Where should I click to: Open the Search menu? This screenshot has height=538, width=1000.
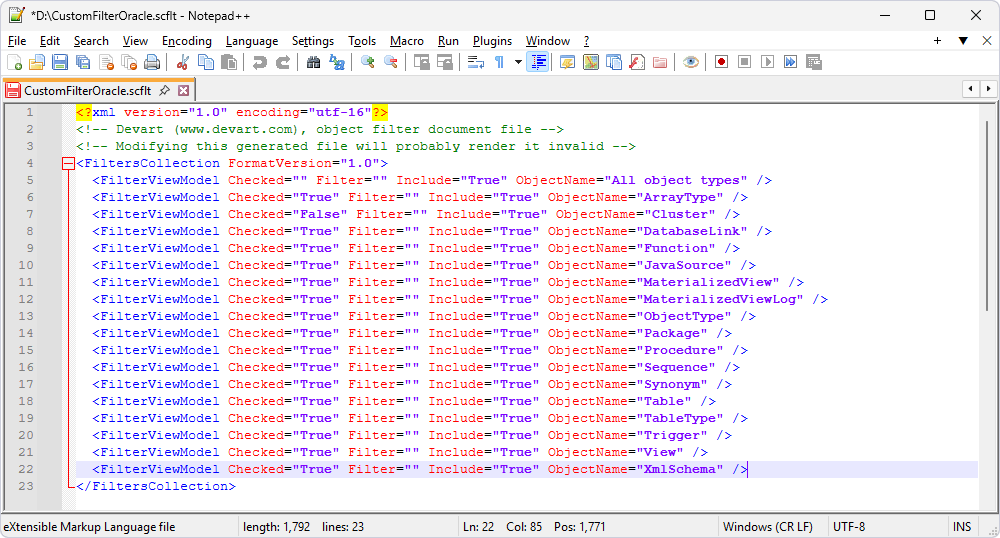click(x=91, y=41)
